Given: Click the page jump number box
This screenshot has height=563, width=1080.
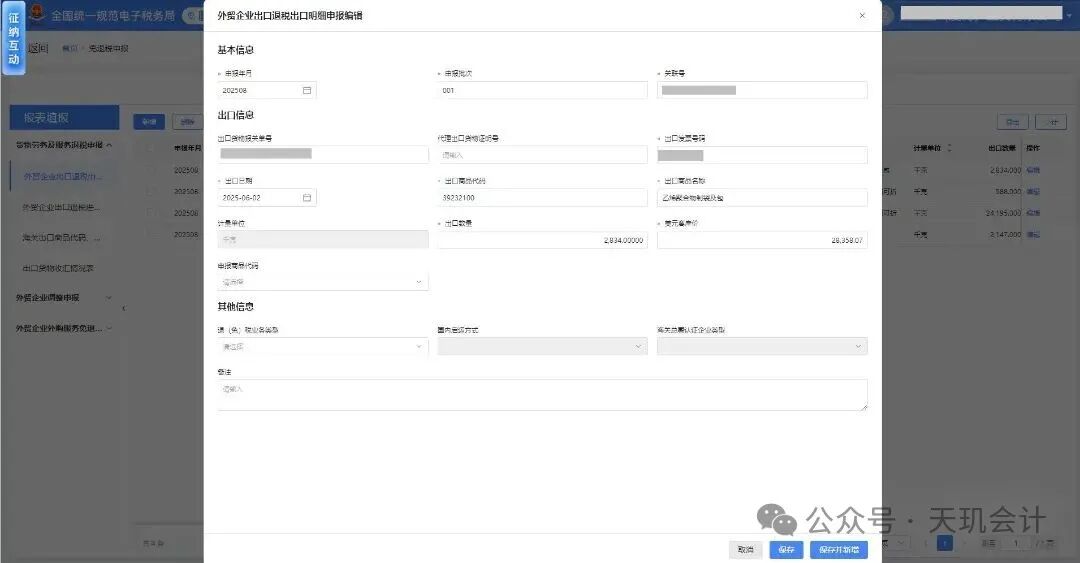Looking at the screenshot, I should (1015, 543).
